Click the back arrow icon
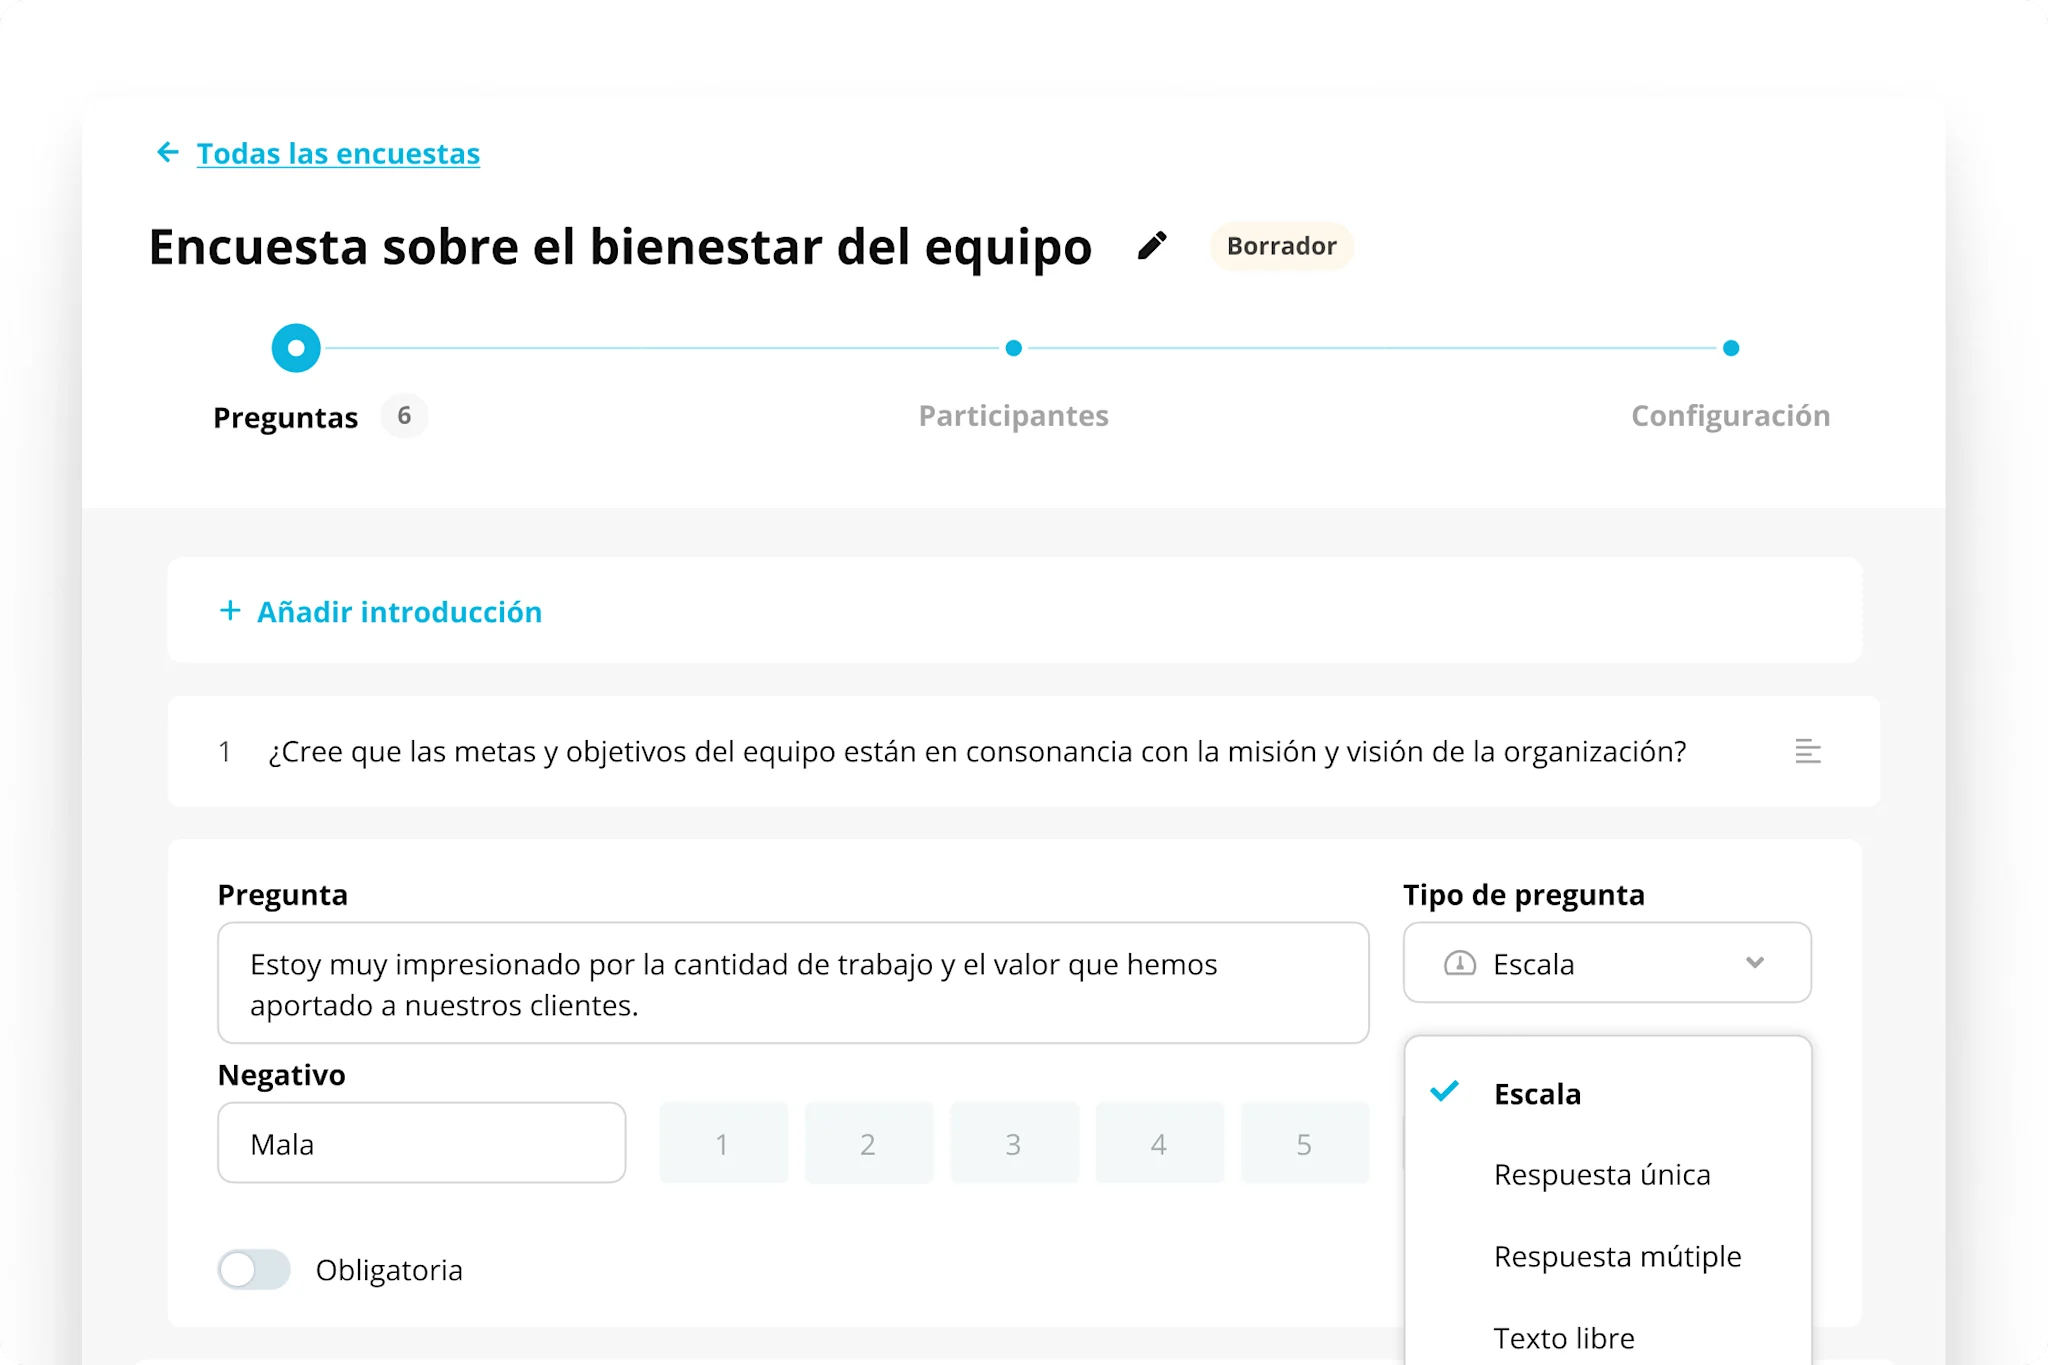 coord(167,152)
